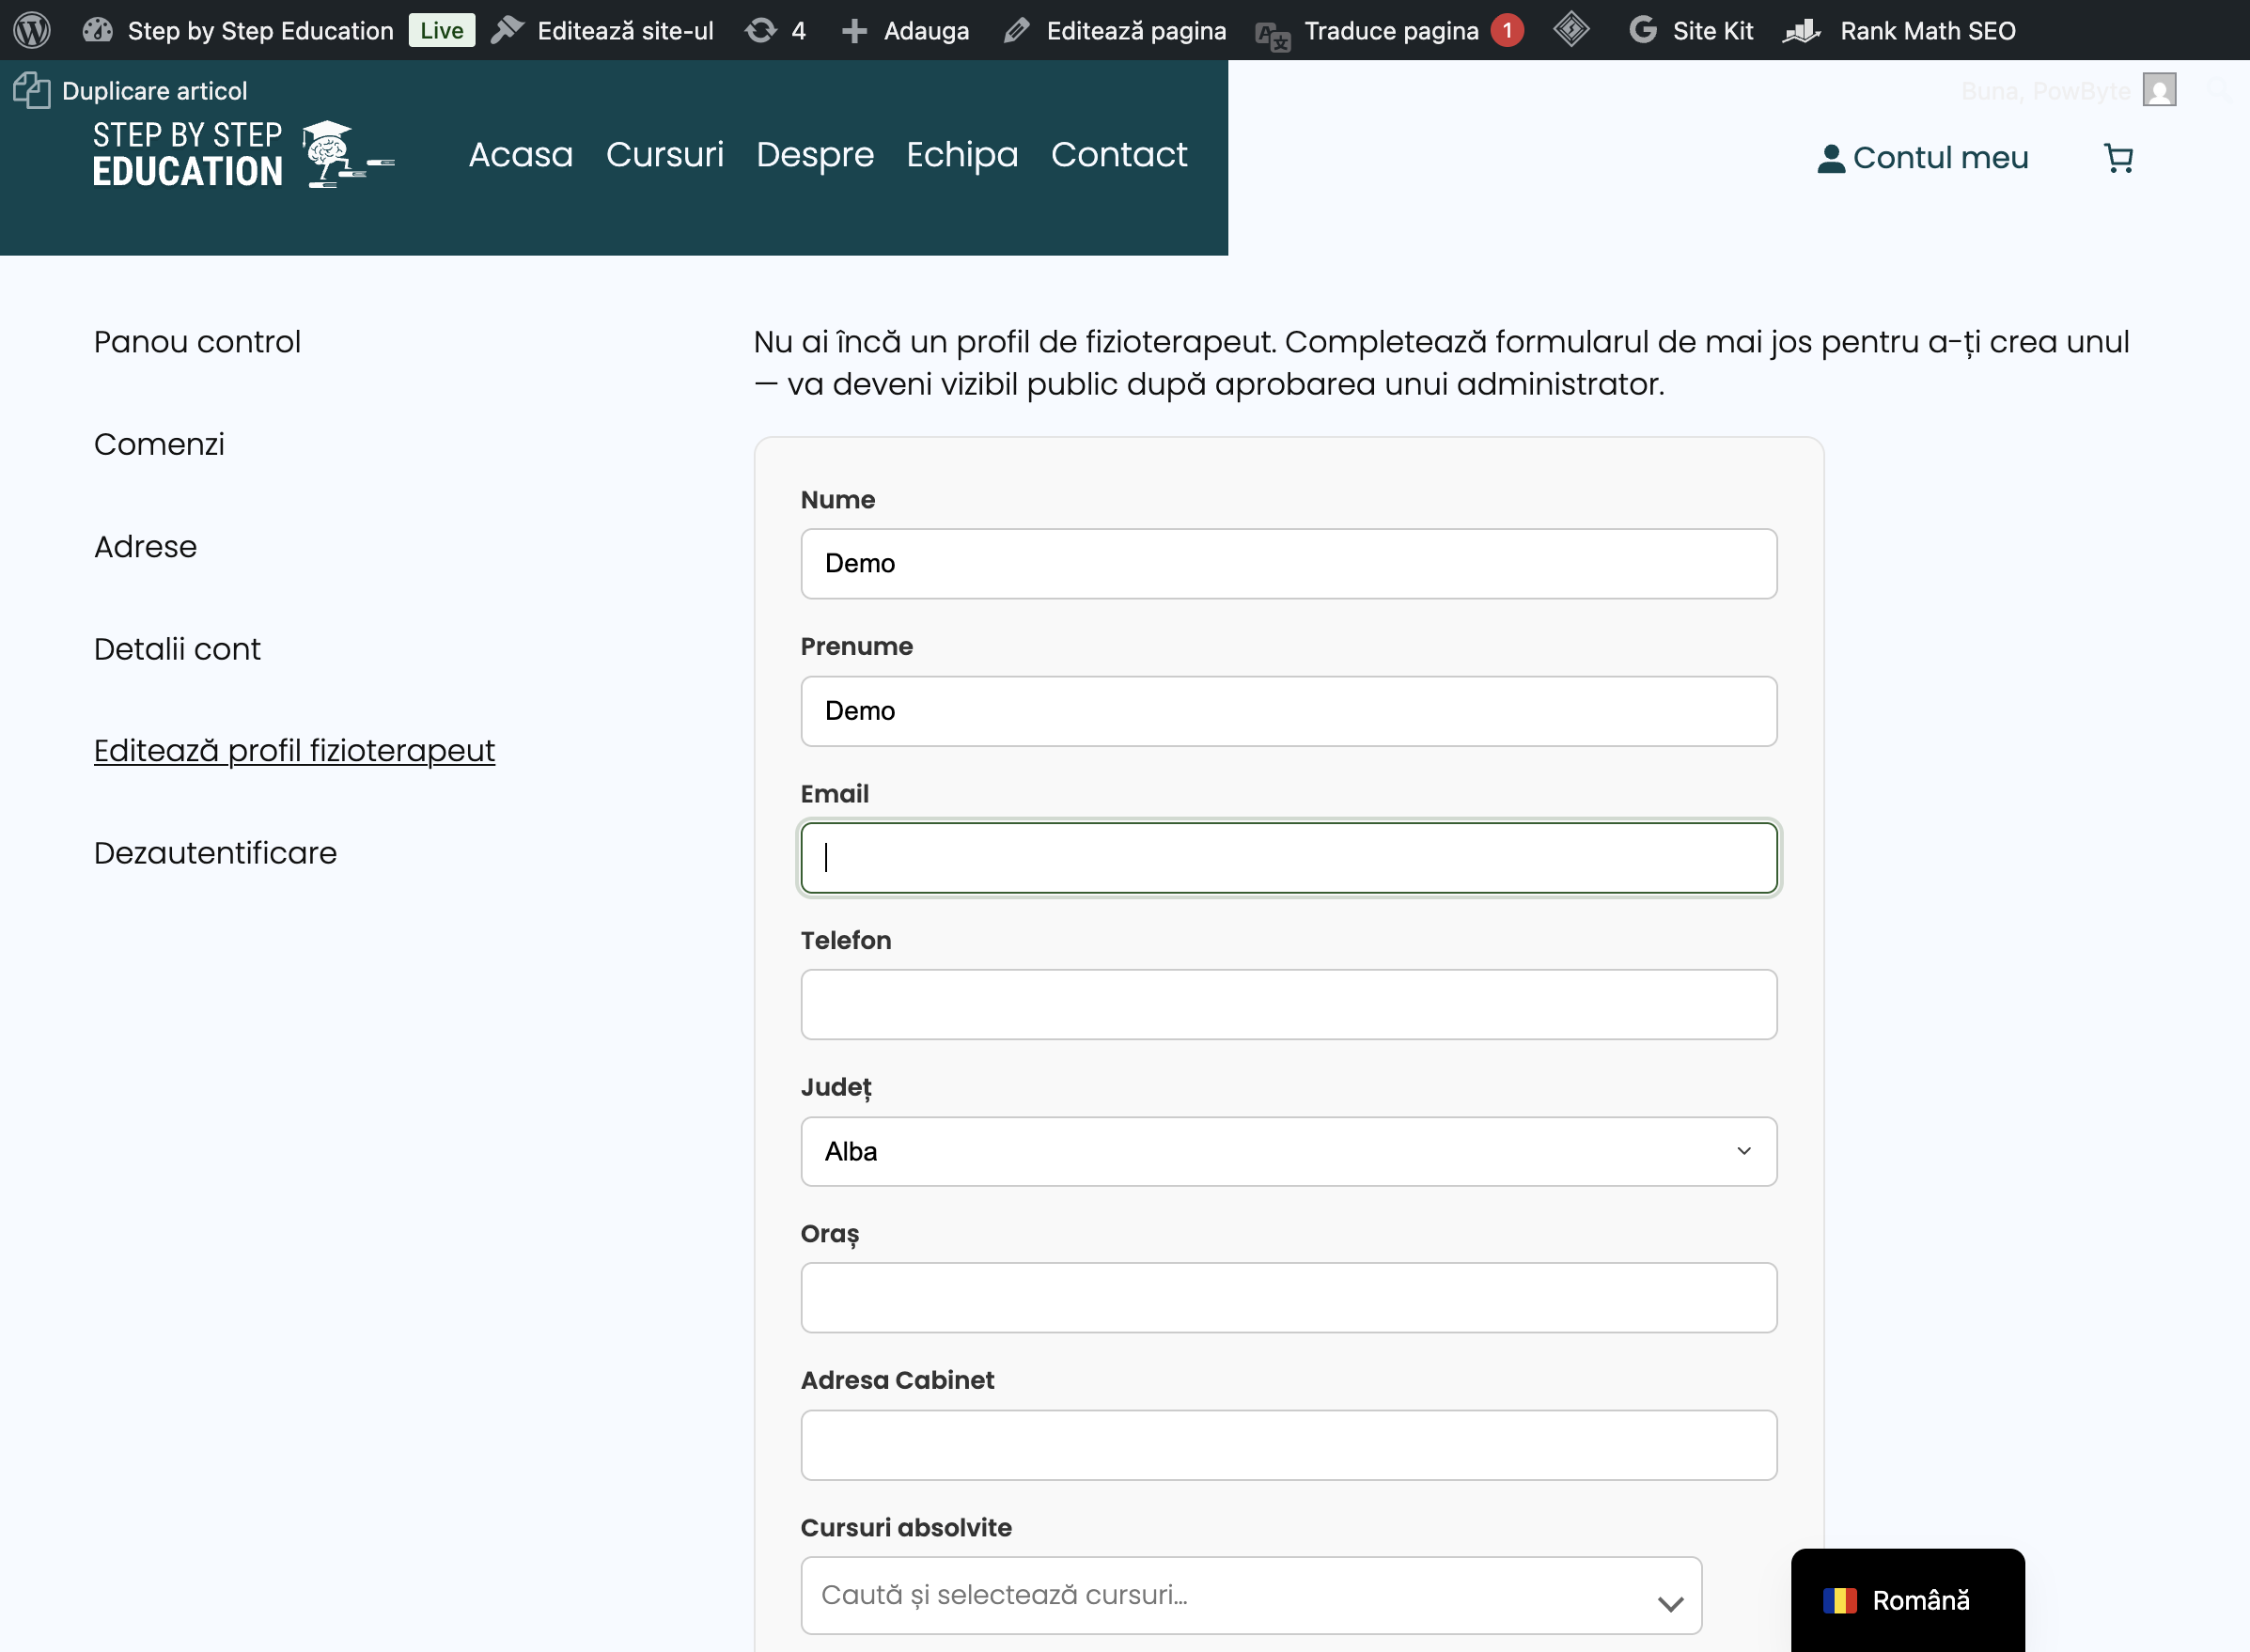Click the Step by Step Education logo

coord(243,155)
